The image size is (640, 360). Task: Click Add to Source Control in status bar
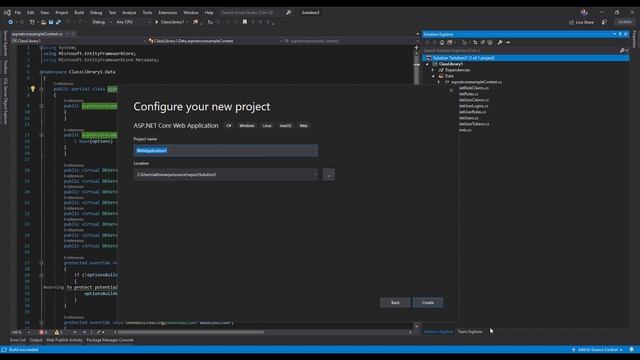[597, 350]
